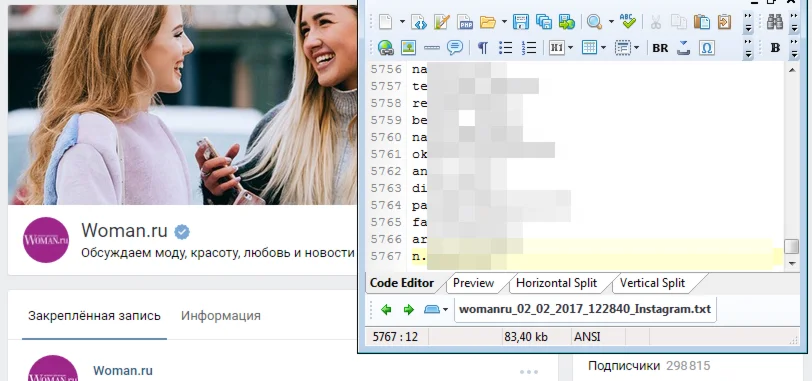Insert a numbered ordered list

[x=529, y=48]
